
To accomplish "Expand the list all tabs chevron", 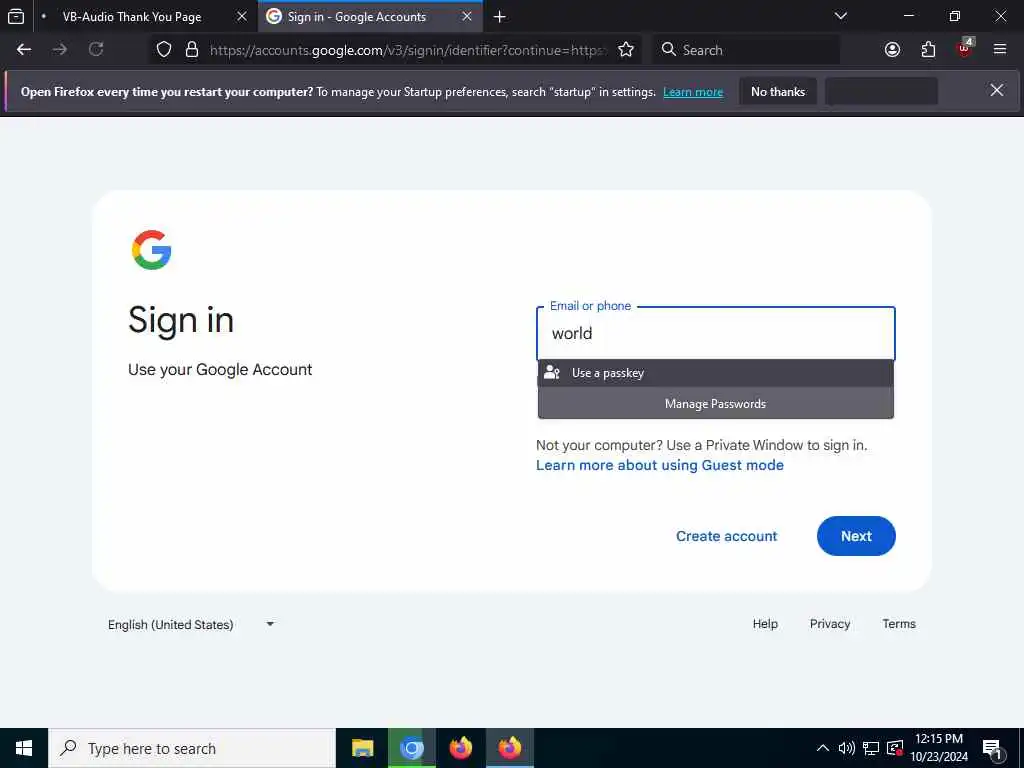I will pos(841,16).
